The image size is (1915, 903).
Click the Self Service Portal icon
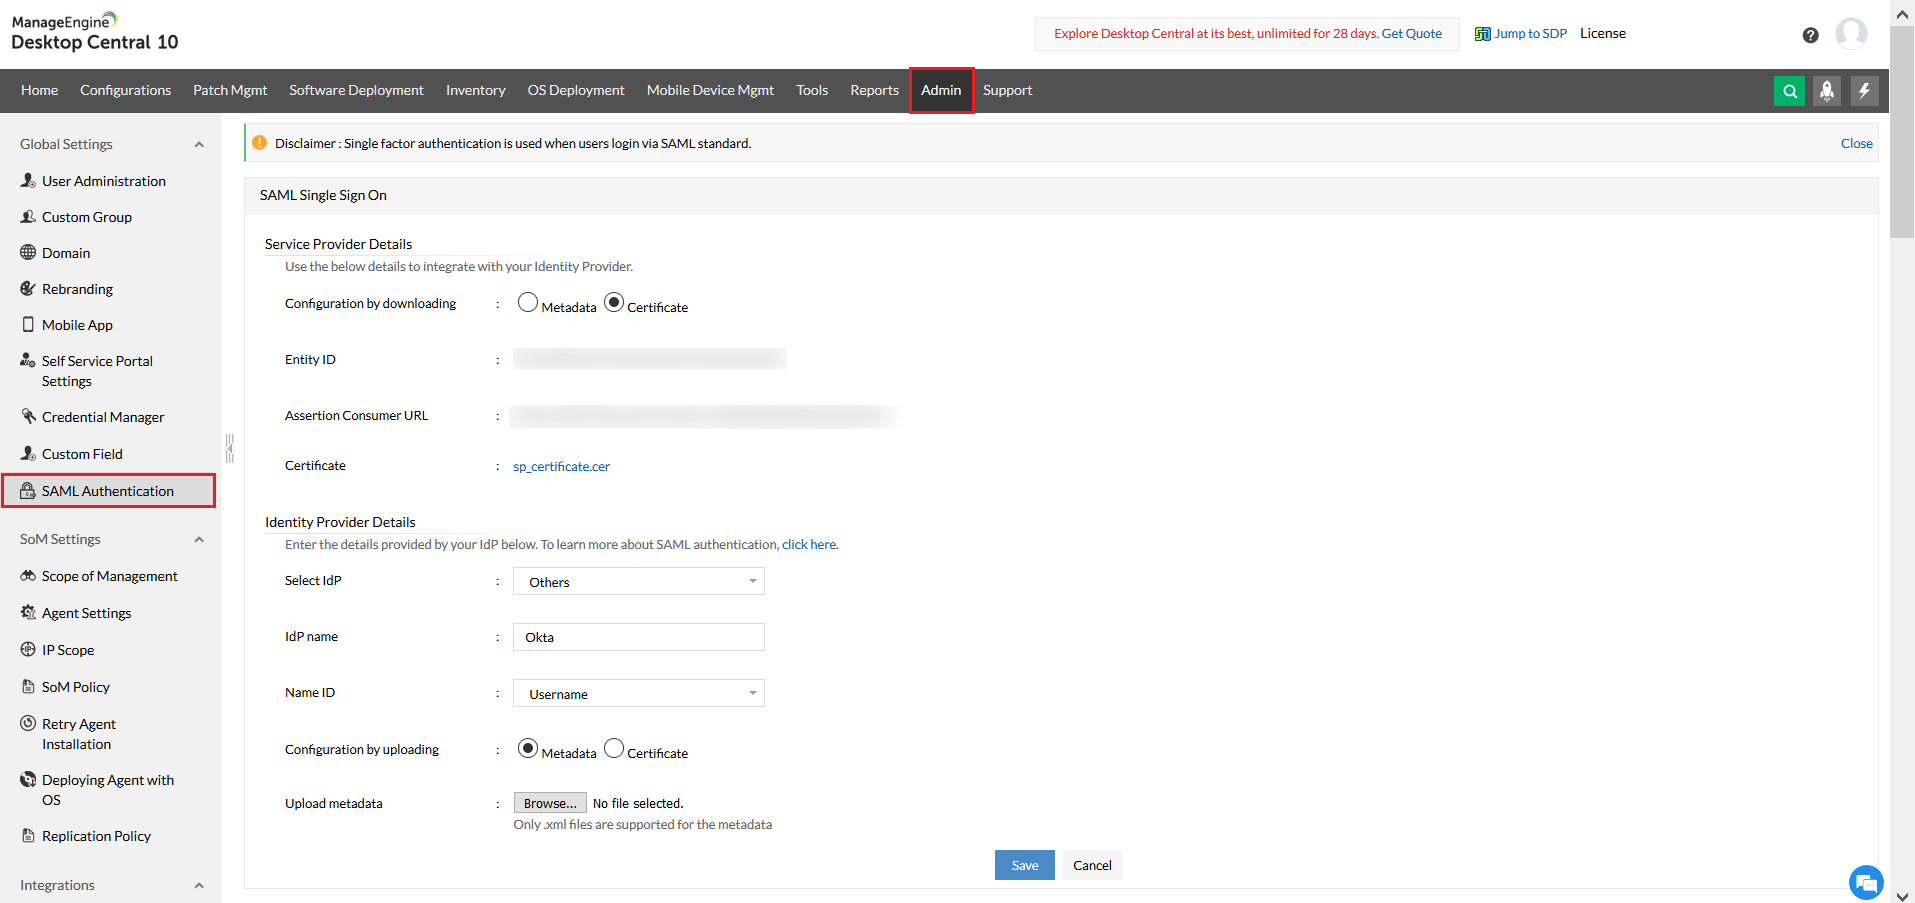pyautogui.click(x=28, y=360)
